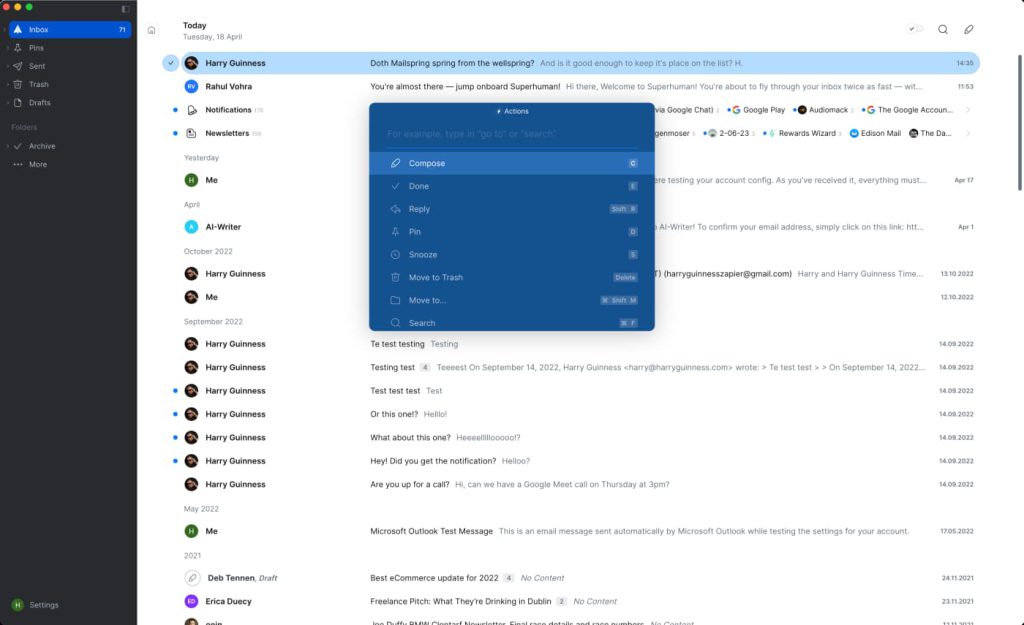Image resolution: width=1024 pixels, height=625 pixels.
Task: Uncheck the selected Harry Guinness email circle
Action: pos(170,63)
